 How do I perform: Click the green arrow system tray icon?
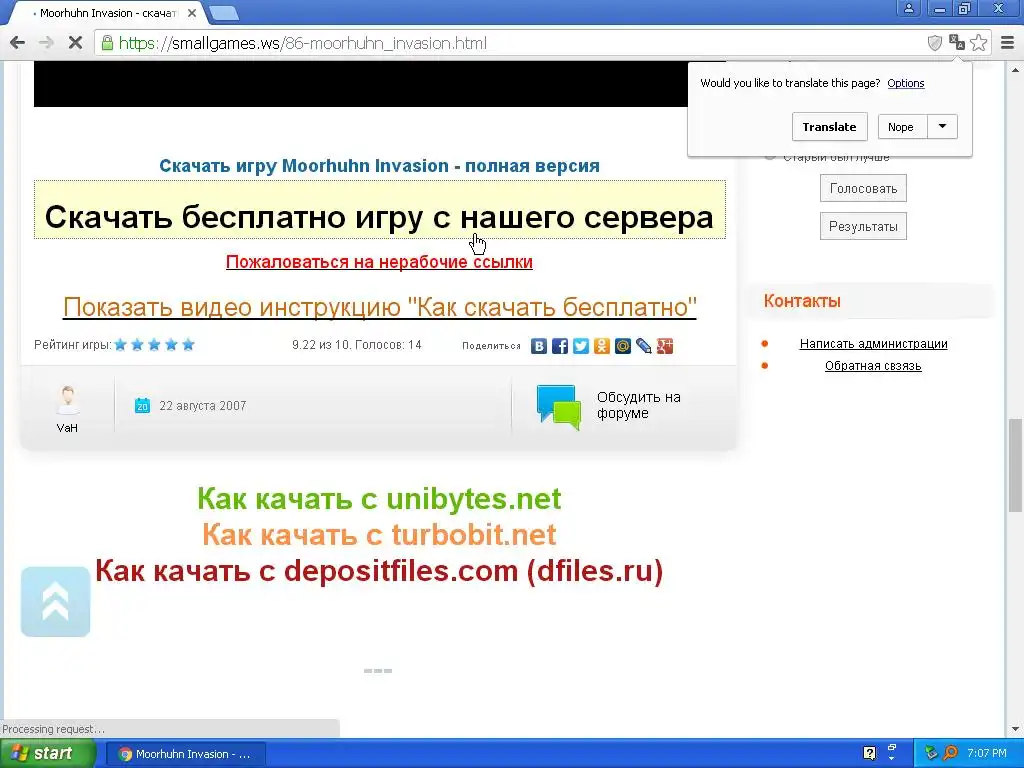point(931,753)
